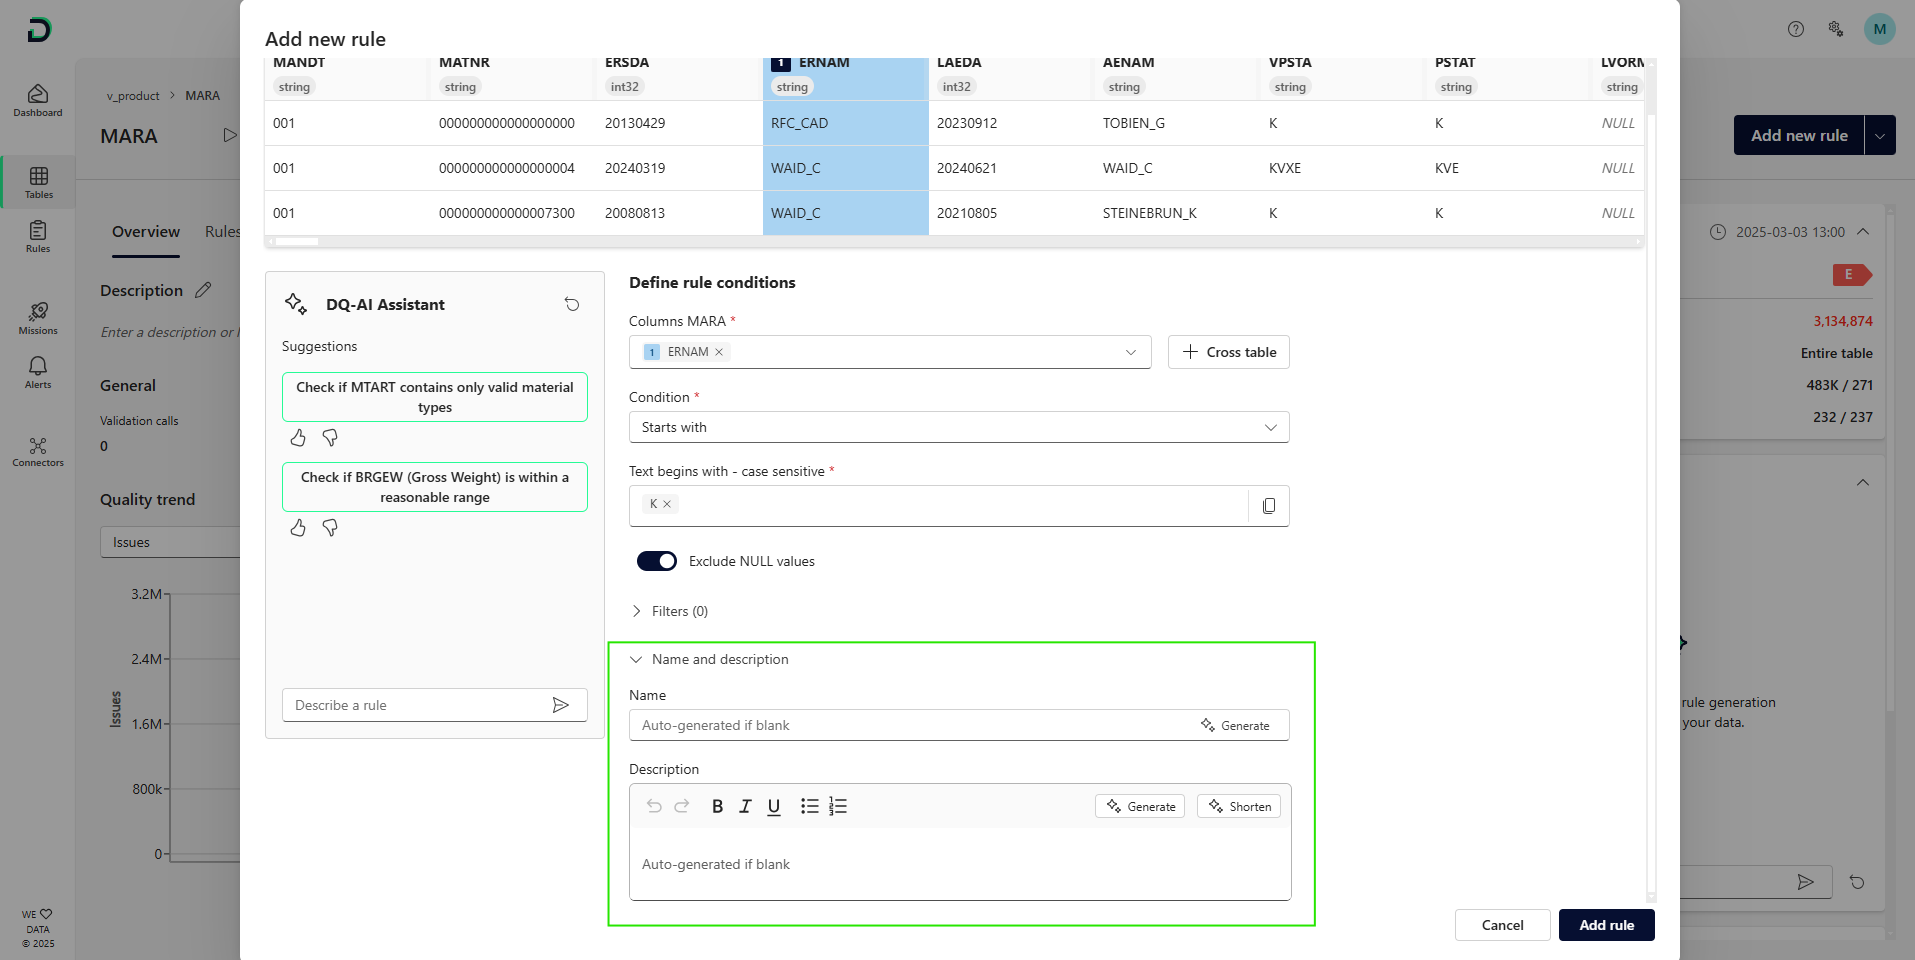The width and height of the screenshot is (1915, 960).
Task: Expand the Filters section
Action: pyautogui.click(x=636, y=611)
